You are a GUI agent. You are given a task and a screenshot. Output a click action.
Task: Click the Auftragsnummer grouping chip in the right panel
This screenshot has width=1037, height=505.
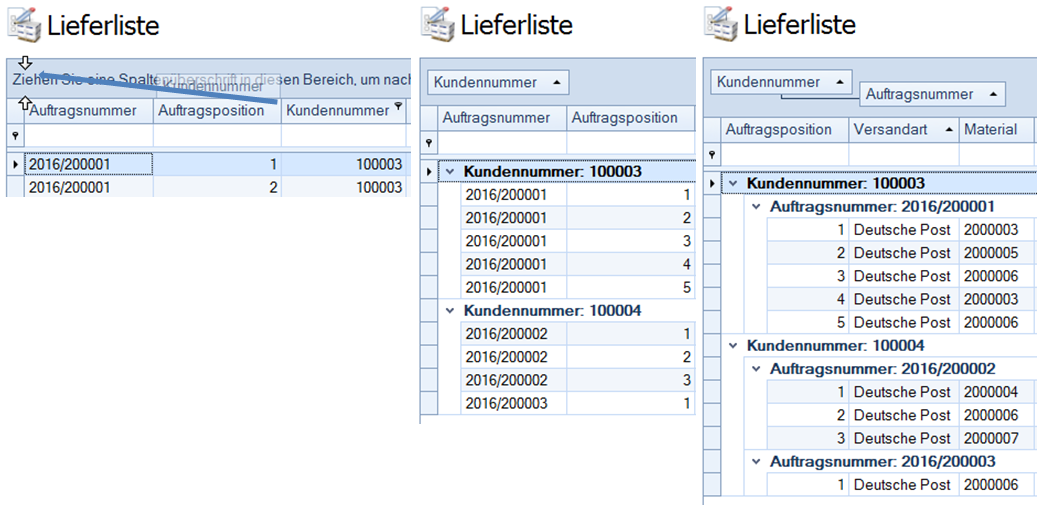click(931, 94)
